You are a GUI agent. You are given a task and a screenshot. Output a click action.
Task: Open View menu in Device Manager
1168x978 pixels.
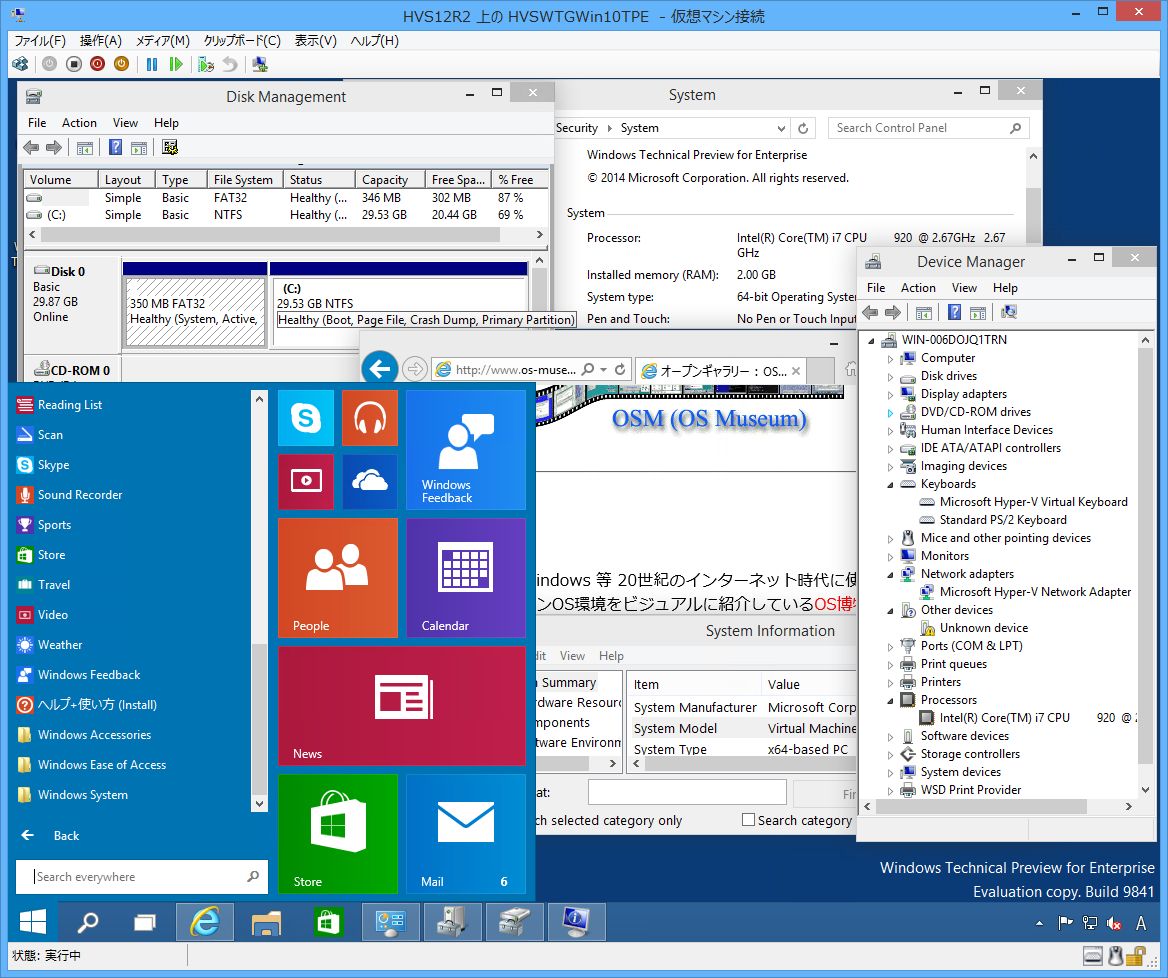pos(964,288)
